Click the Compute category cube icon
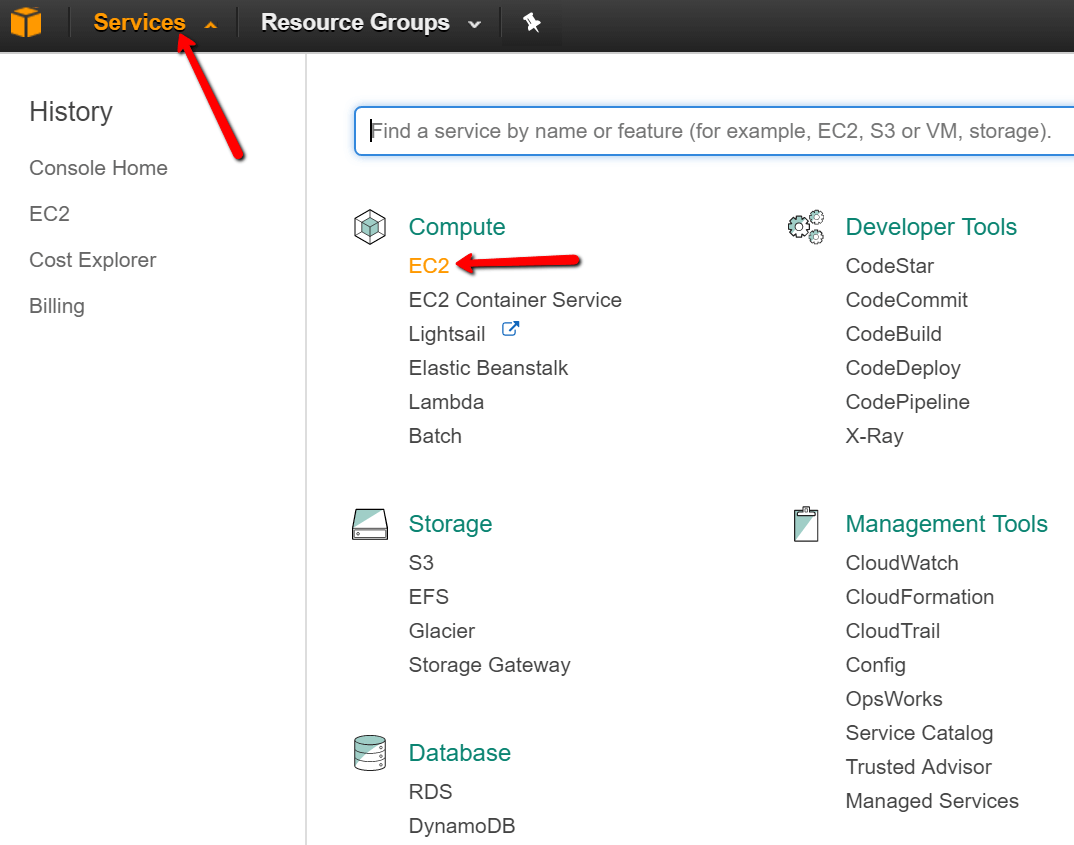 click(370, 227)
